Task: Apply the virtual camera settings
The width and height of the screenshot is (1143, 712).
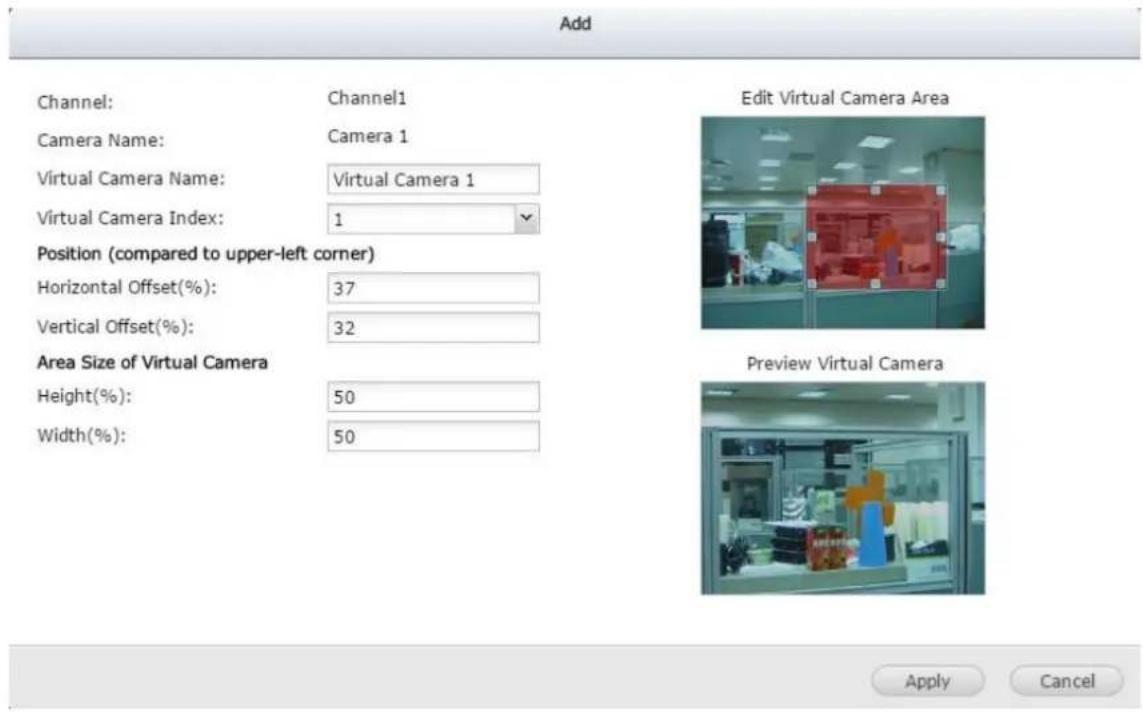Action: coord(927,681)
